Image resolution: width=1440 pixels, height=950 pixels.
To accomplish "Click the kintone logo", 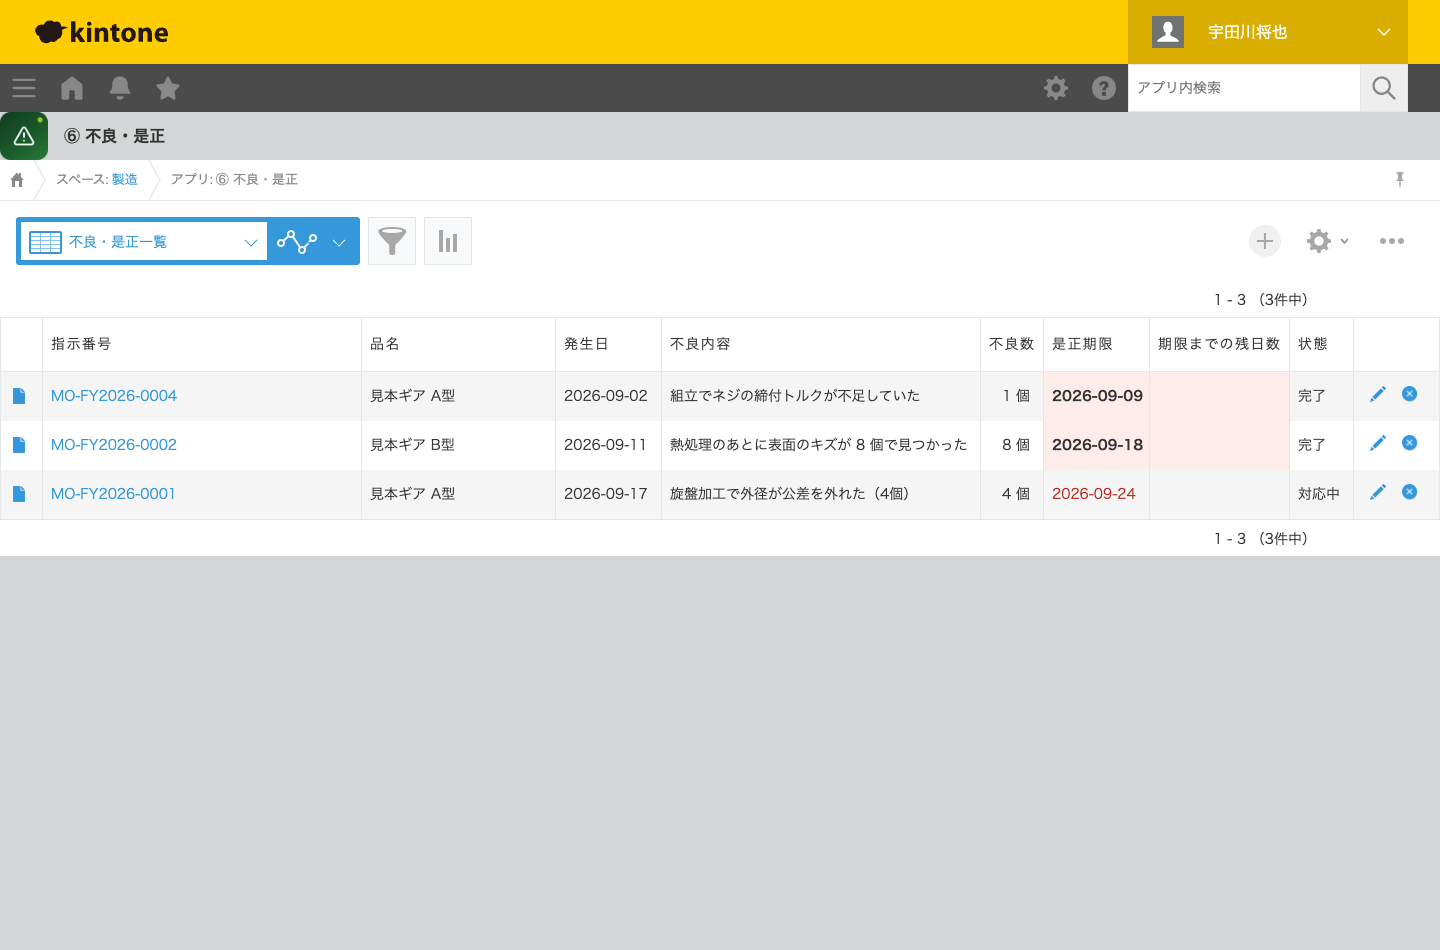I will click(102, 32).
